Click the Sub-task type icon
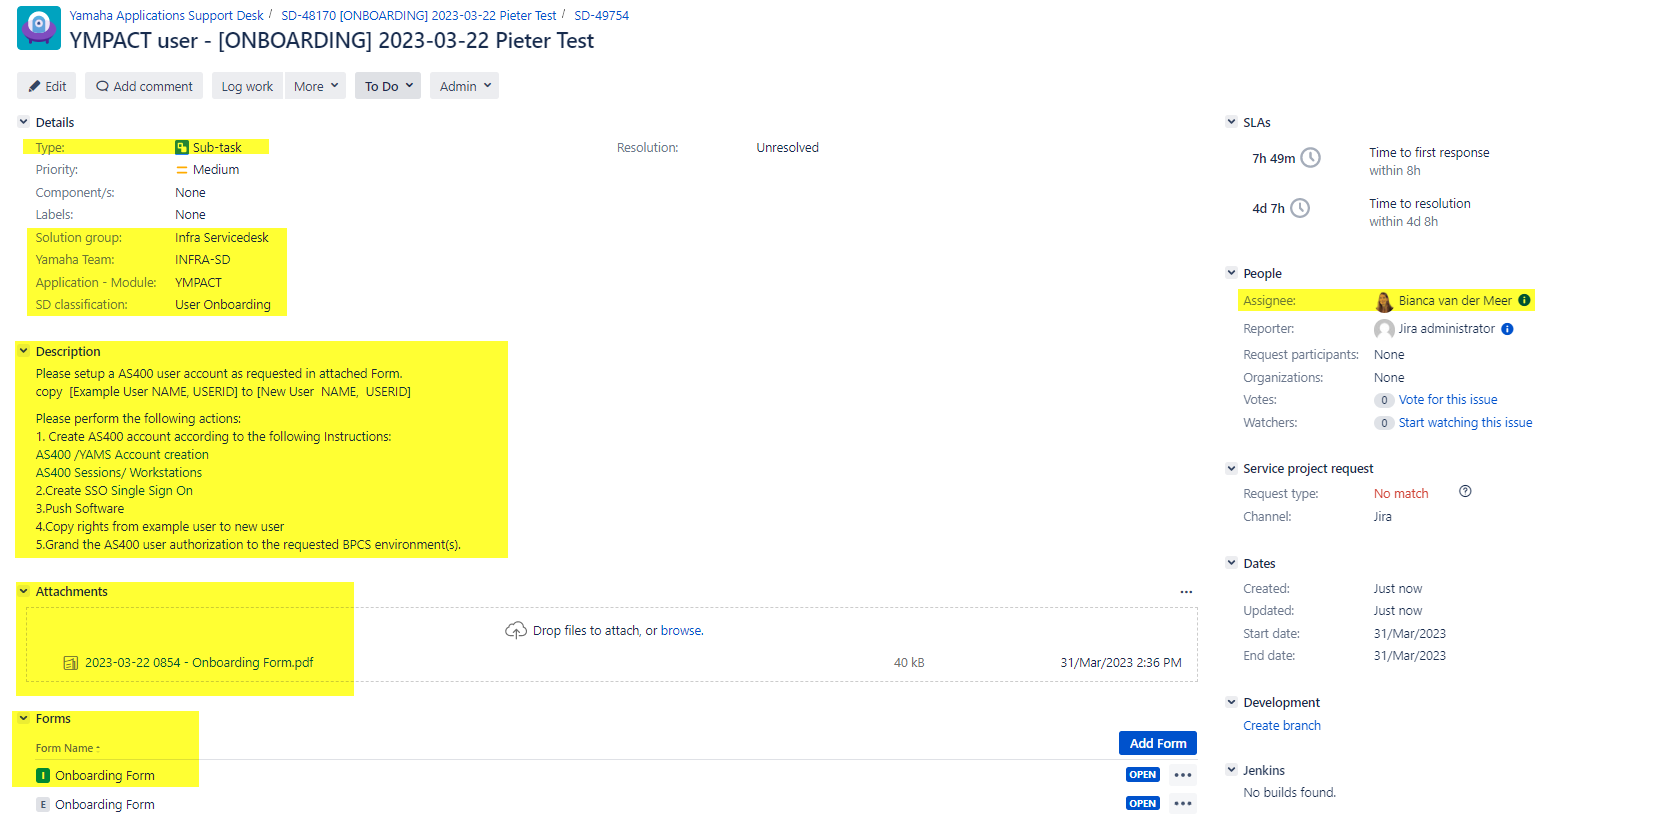Viewport: 1662px width, 830px height. pyautogui.click(x=182, y=147)
